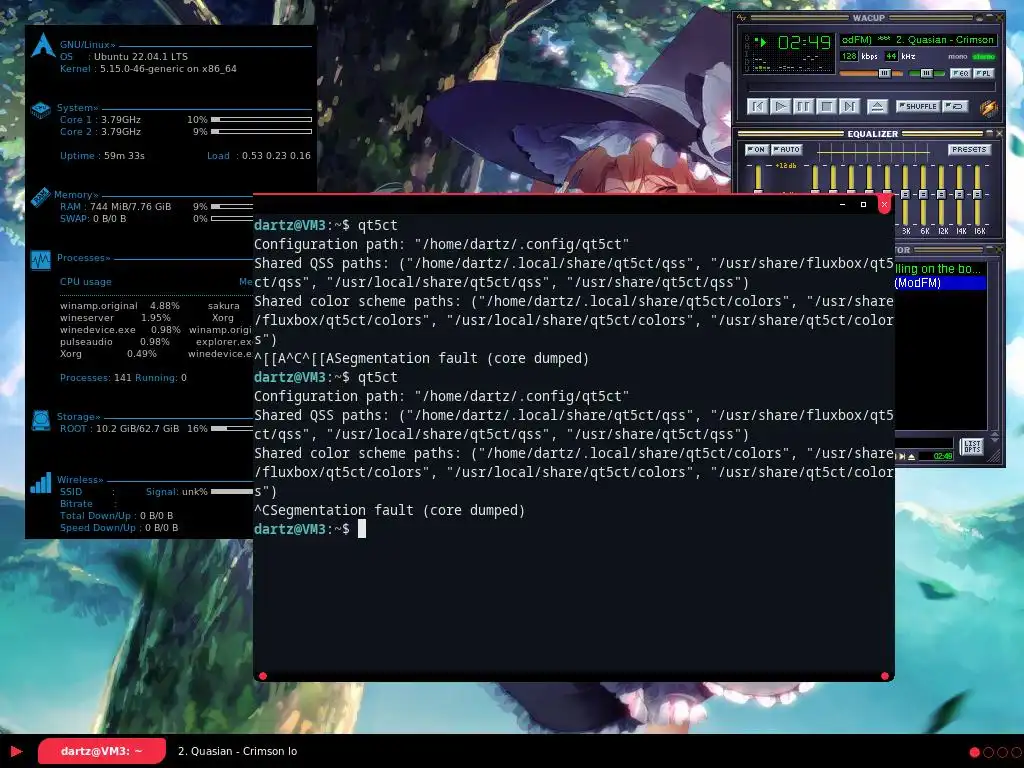Click the 16K equalizer band slider
The image size is (1024, 768).
coord(978,195)
